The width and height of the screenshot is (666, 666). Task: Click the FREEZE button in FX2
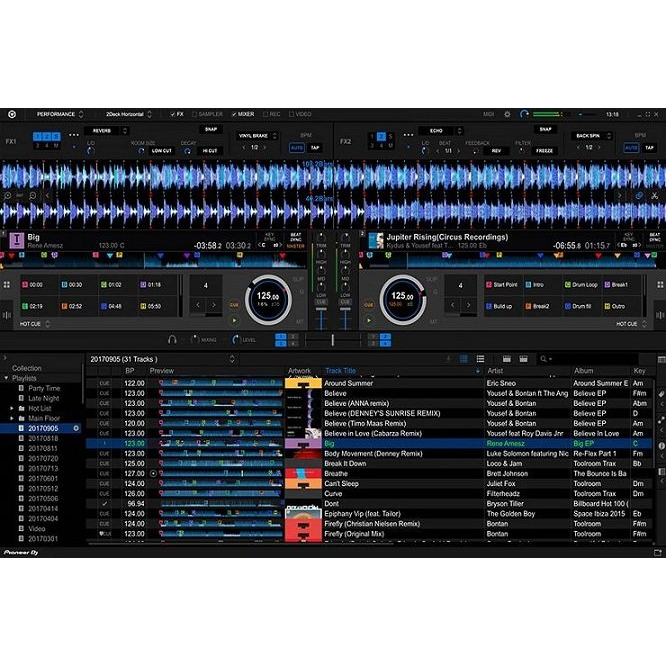pyautogui.click(x=544, y=150)
